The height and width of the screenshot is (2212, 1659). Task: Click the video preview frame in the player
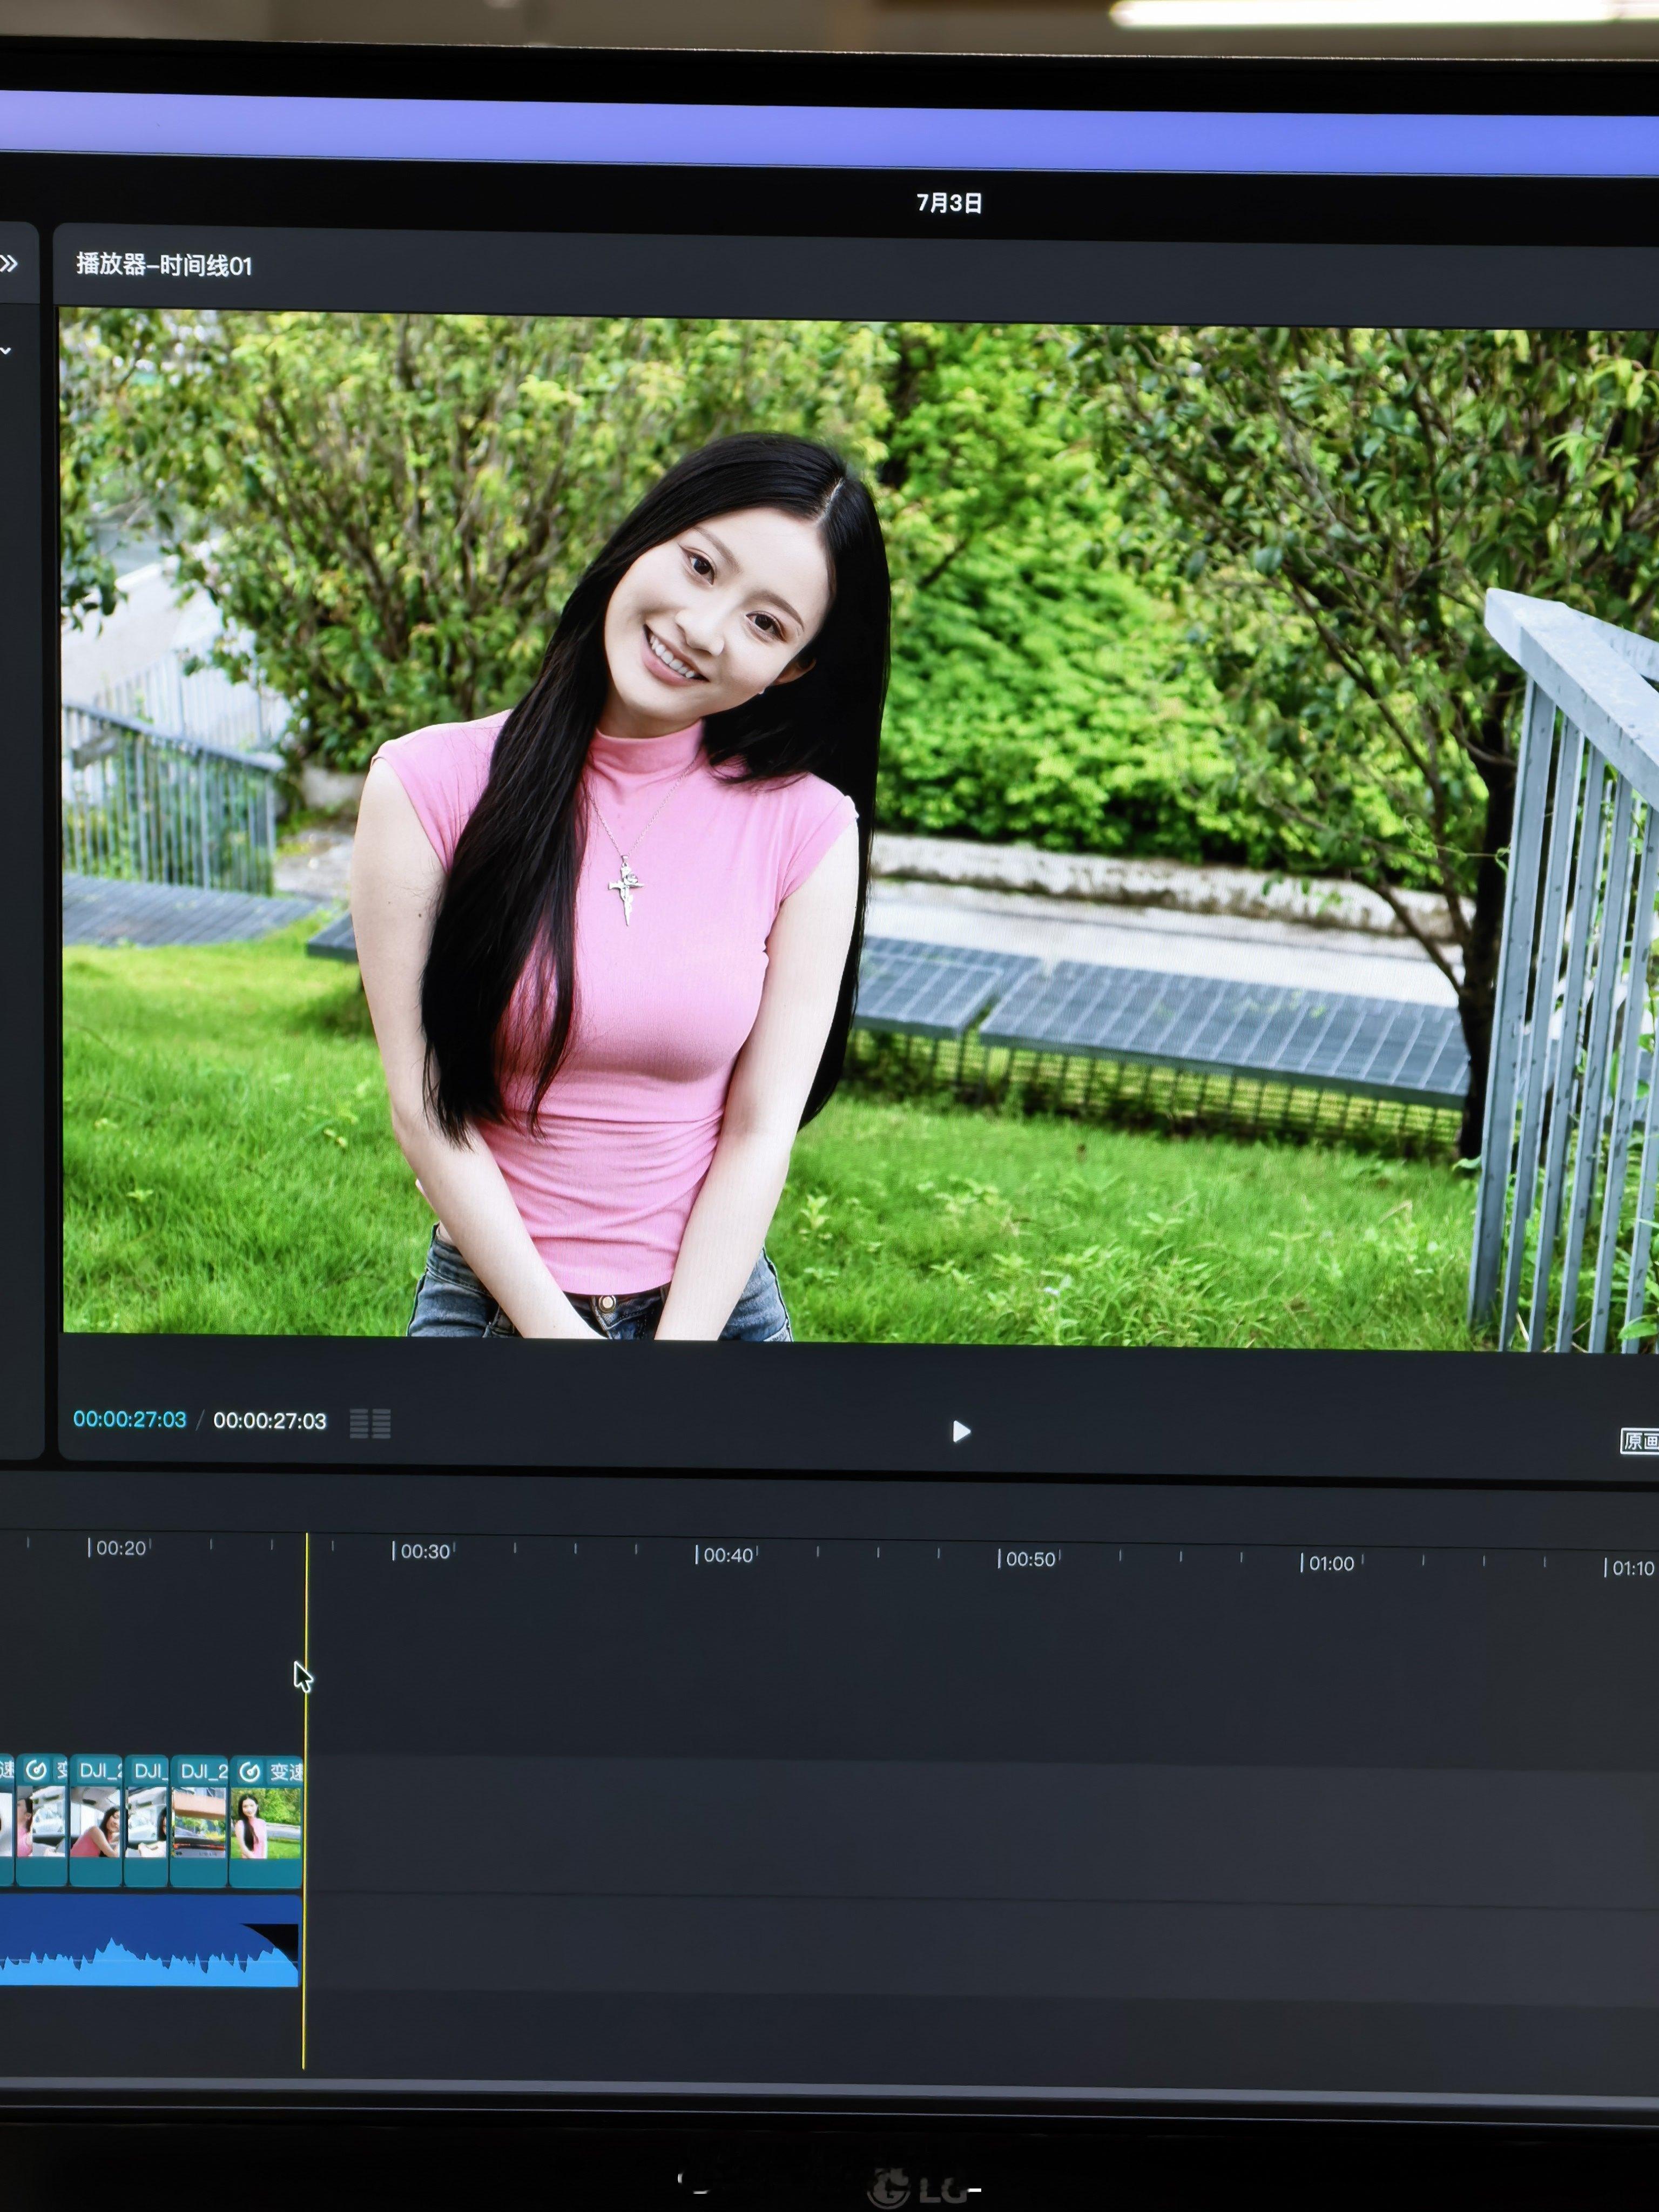[860, 830]
